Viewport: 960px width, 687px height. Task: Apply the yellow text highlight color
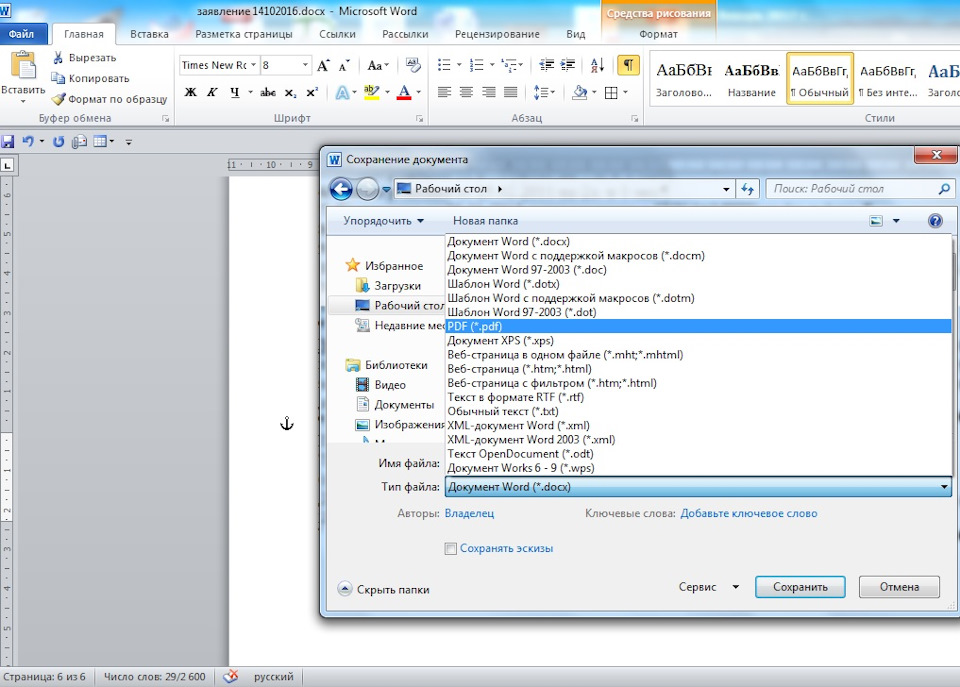[372, 92]
